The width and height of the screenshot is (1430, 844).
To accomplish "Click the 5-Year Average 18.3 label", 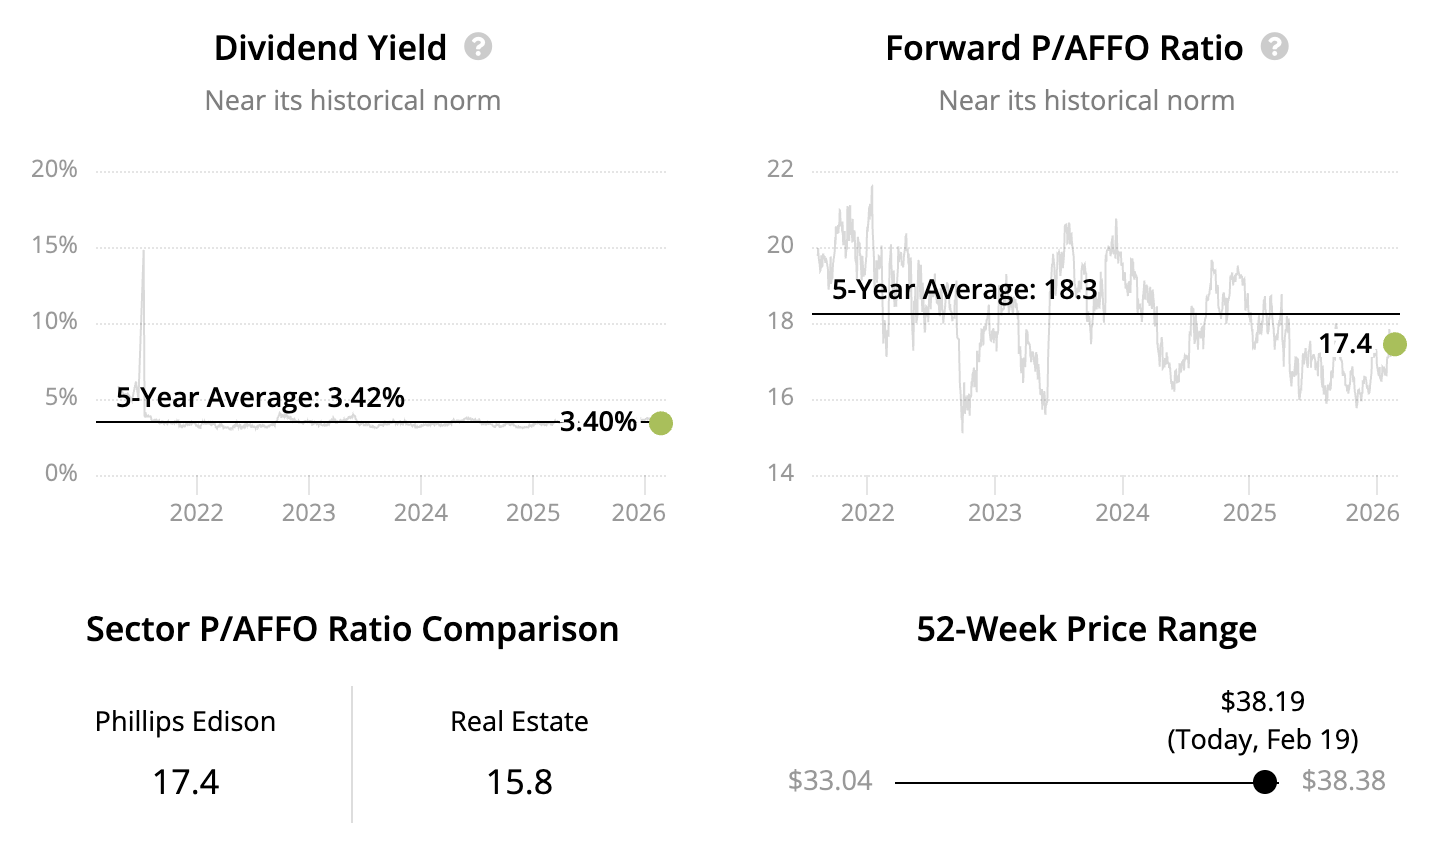I will pos(964,290).
